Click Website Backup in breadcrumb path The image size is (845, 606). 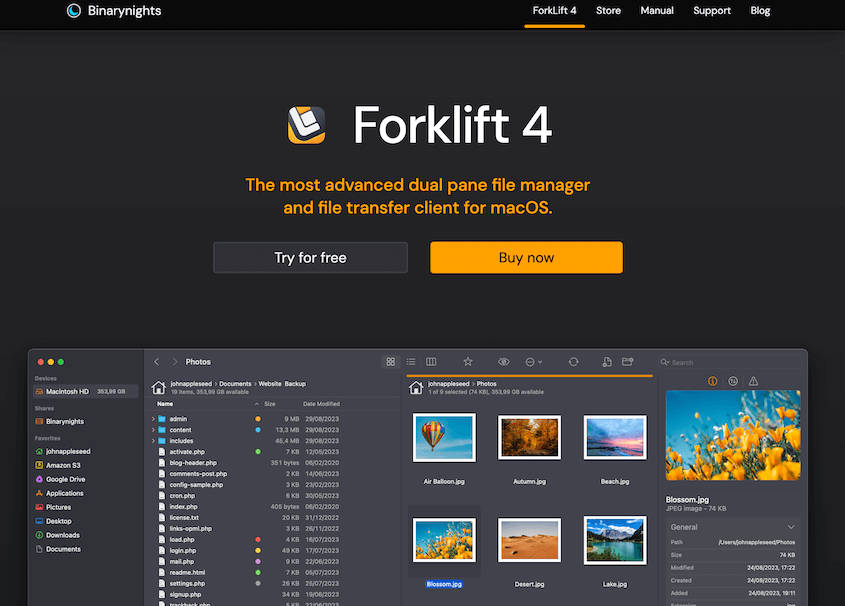[x=282, y=384]
